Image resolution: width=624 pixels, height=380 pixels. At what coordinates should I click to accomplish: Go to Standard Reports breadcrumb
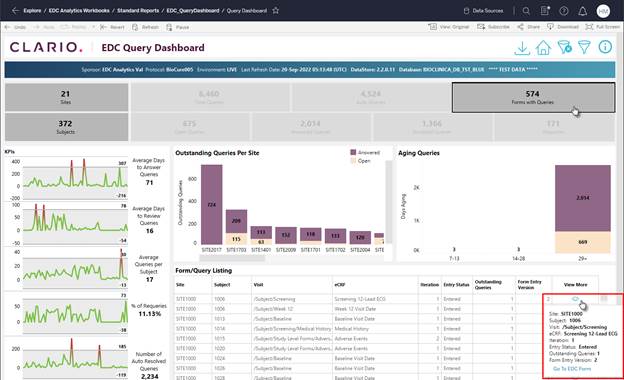138,11
